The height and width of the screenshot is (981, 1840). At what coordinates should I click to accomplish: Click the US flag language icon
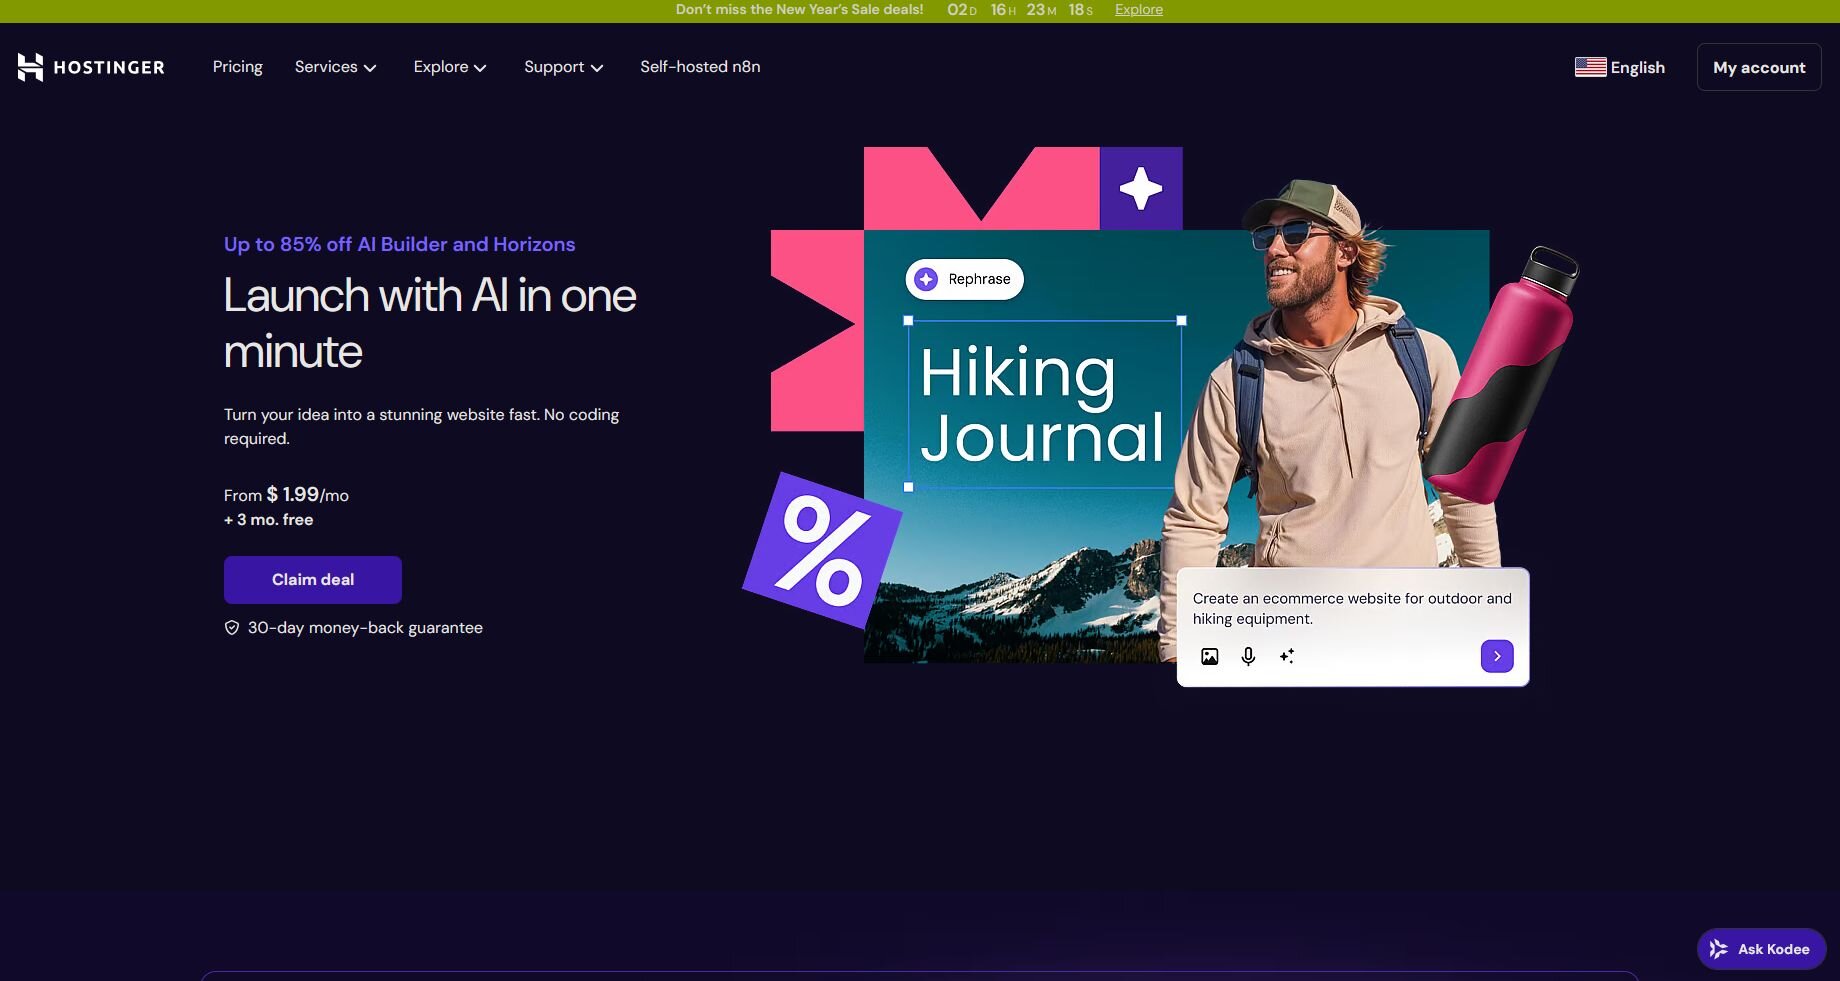pyautogui.click(x=1590, y=67)
